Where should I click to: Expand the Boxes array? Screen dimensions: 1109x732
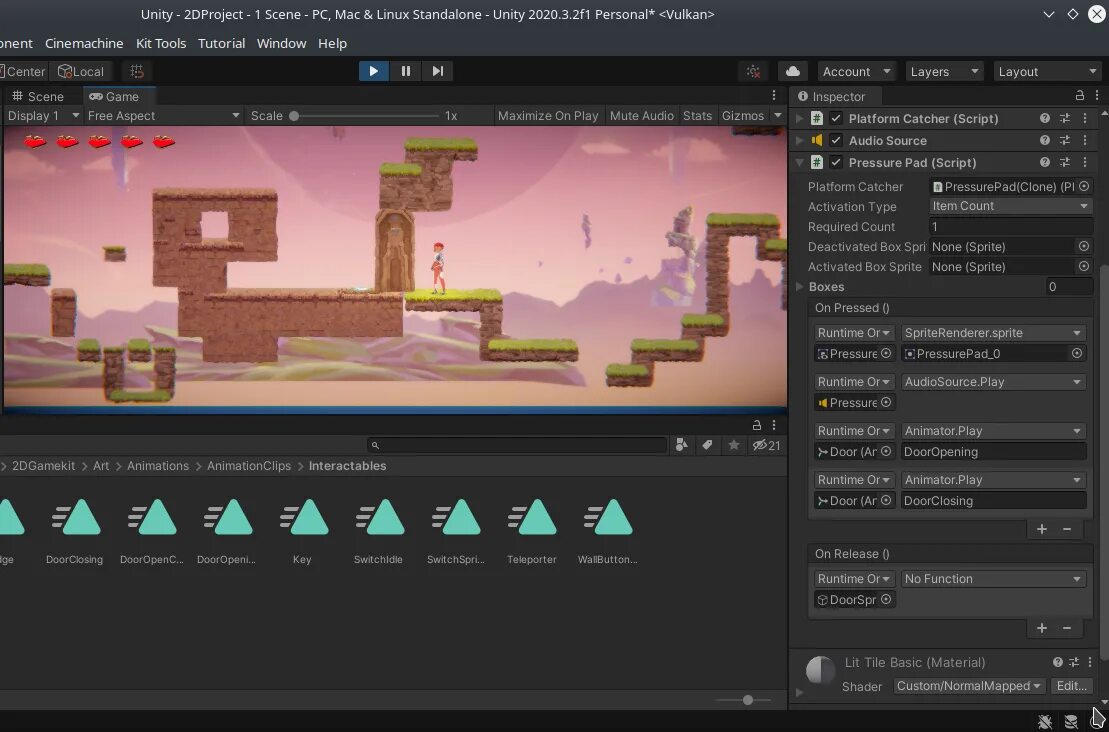pyautogui.click(x=800, y=286)
